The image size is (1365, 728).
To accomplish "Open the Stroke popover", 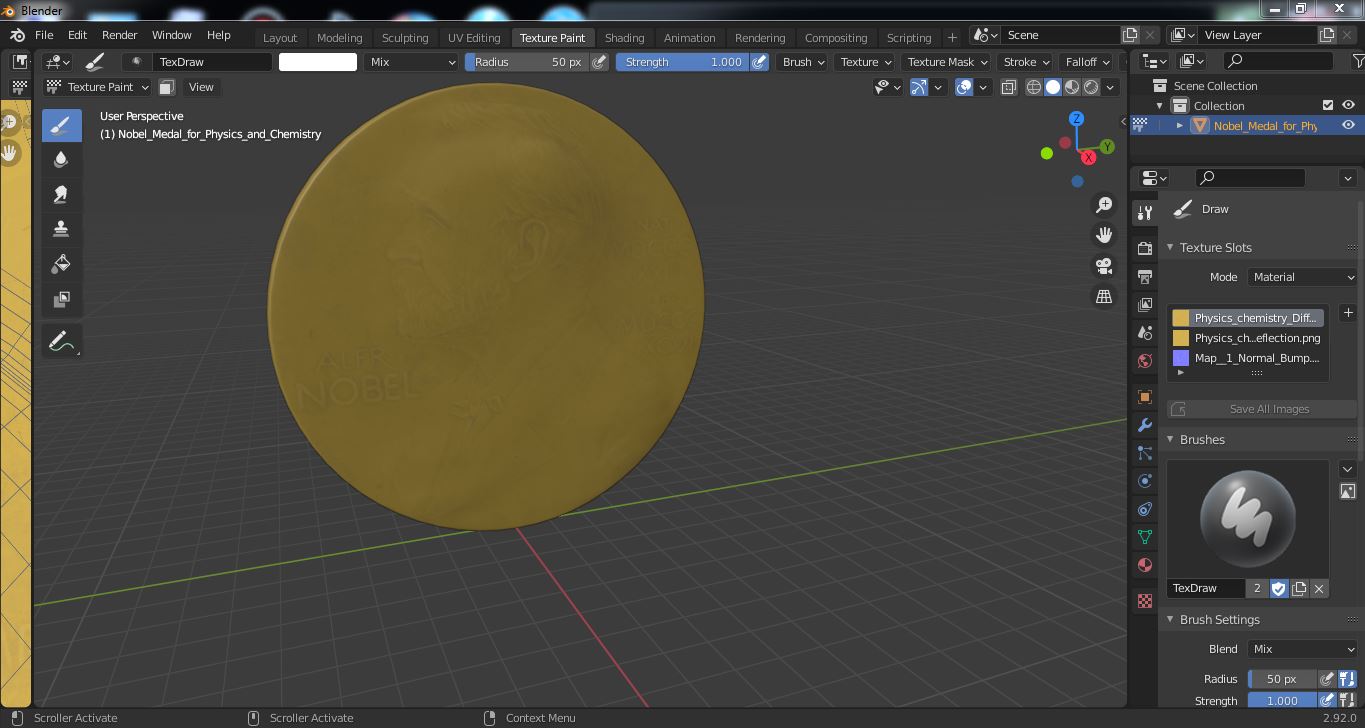I will click(1026, 62).
